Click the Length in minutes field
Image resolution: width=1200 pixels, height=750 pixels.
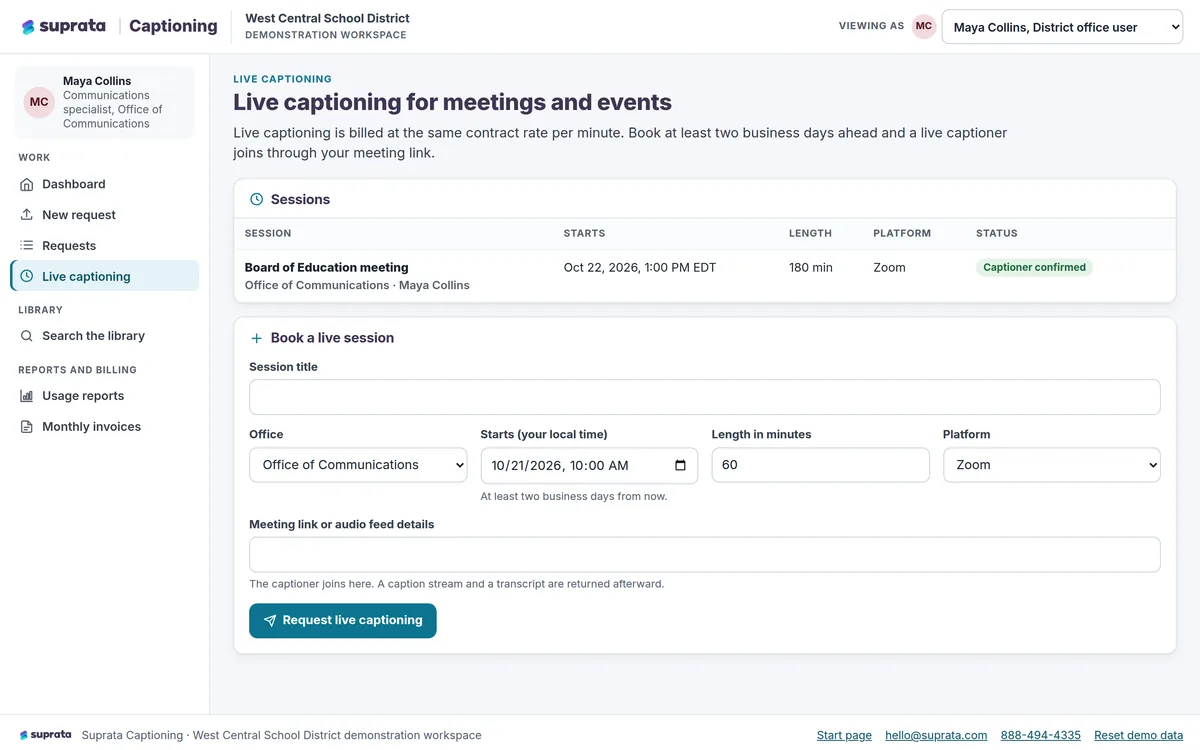[821, 465]
